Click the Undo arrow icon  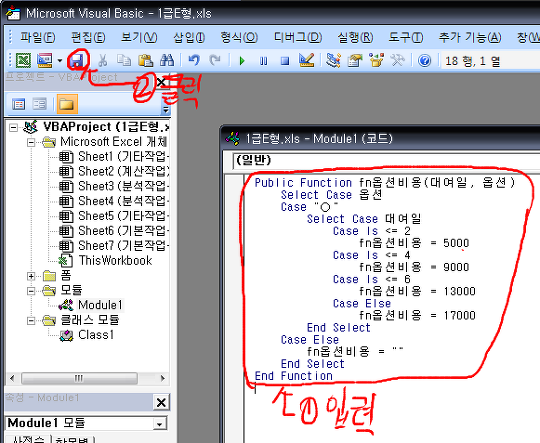coord(194,61)
